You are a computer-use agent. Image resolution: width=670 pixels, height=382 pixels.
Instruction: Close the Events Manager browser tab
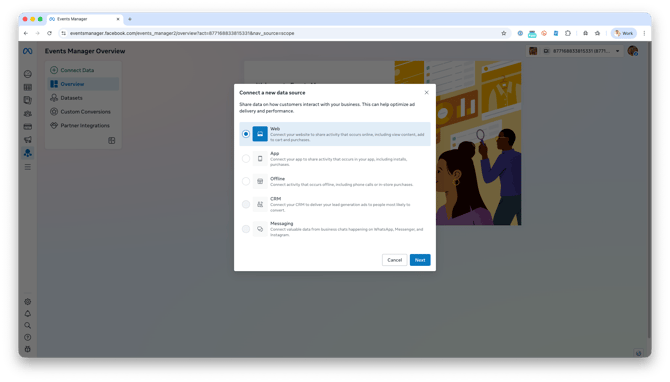118,19
